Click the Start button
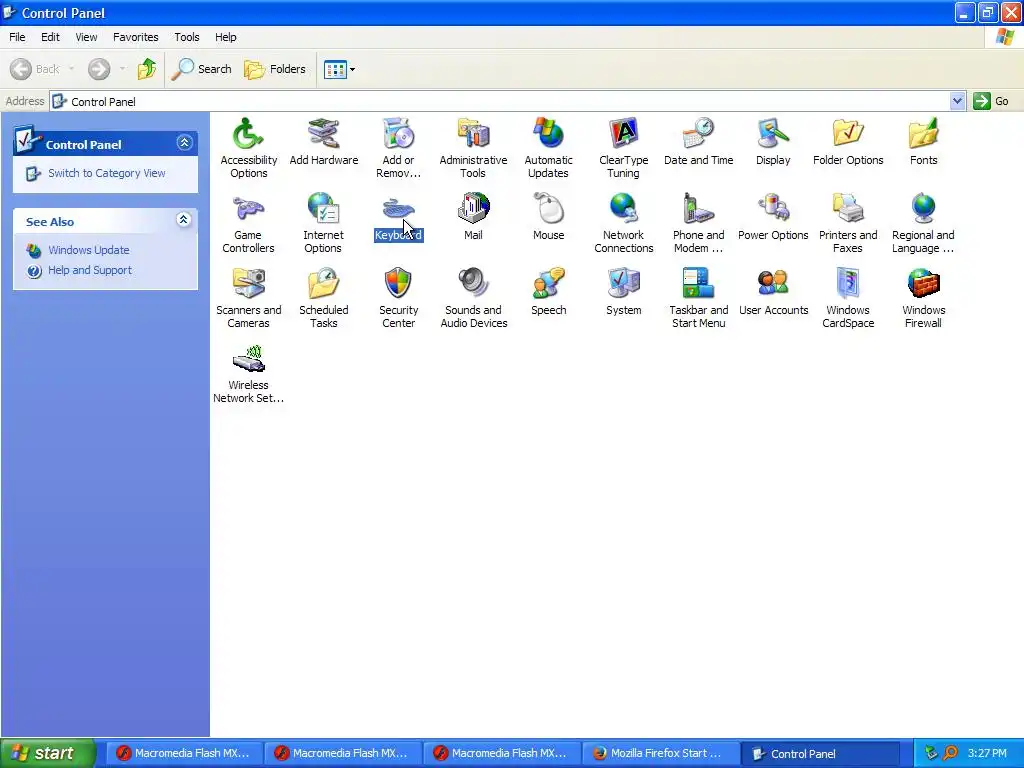This screenshot has width=1024, height=768. [x=47, y=753]
